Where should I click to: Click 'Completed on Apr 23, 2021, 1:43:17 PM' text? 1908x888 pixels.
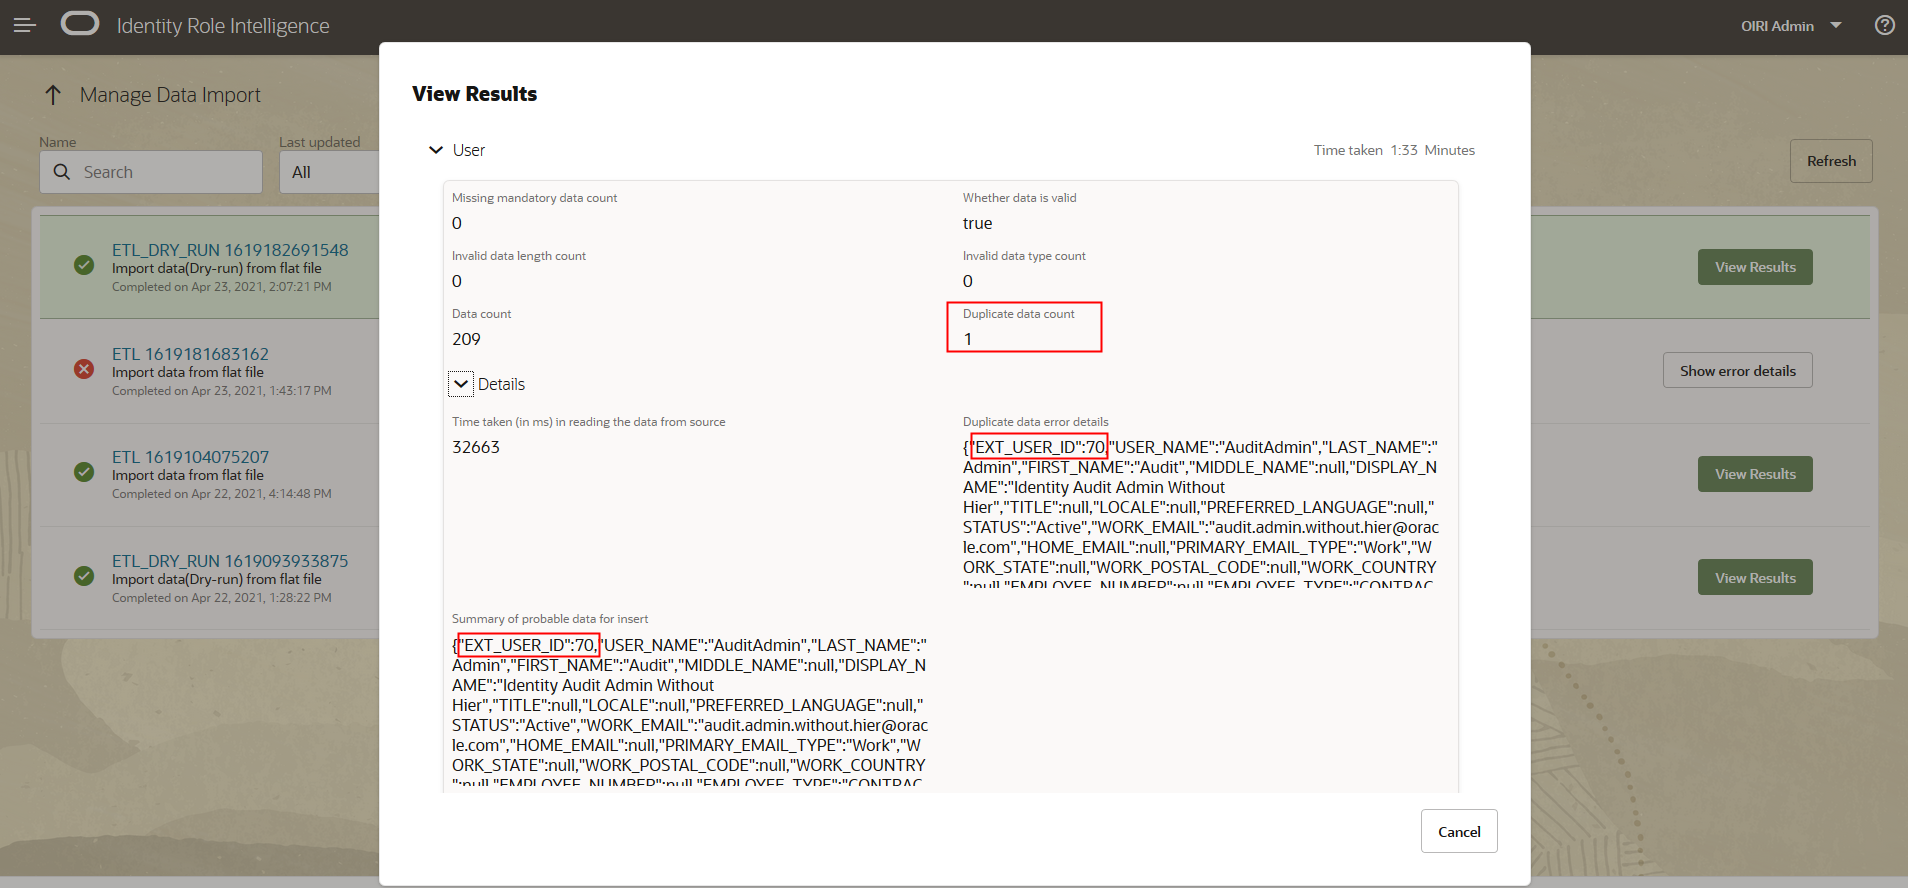coord(222,391)
